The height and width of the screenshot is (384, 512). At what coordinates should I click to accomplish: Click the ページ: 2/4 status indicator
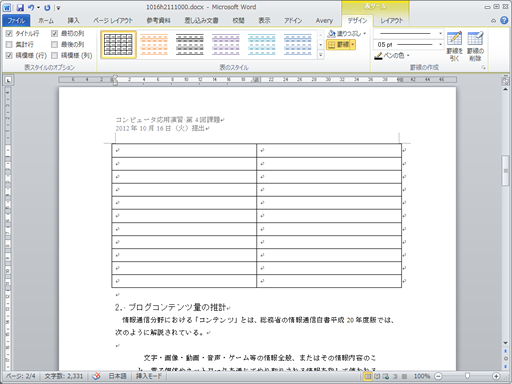click(21, 376)
